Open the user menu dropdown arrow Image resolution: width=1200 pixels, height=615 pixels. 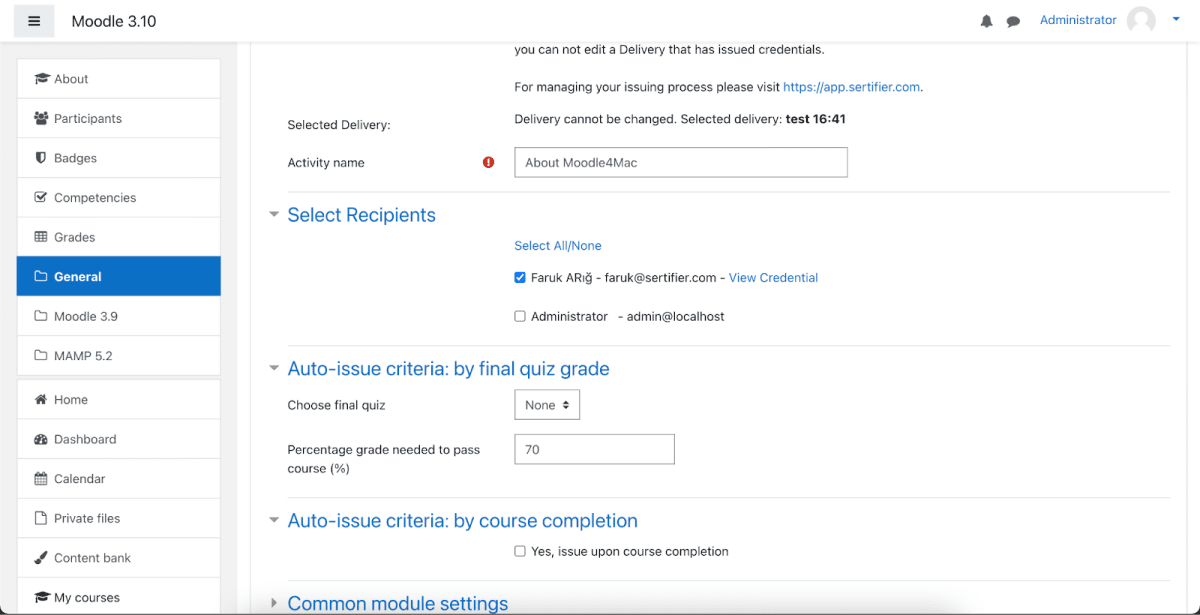(x=1176, y=19)
